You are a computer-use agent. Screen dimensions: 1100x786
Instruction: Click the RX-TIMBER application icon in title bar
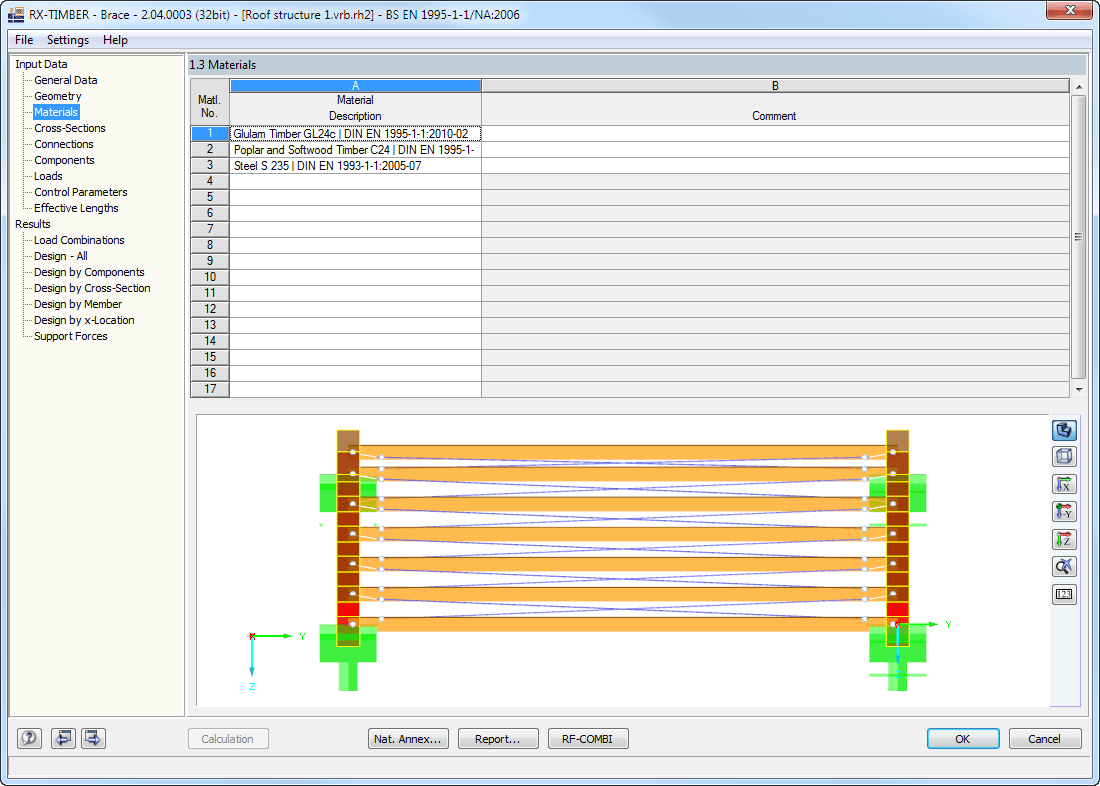(15, 14)
